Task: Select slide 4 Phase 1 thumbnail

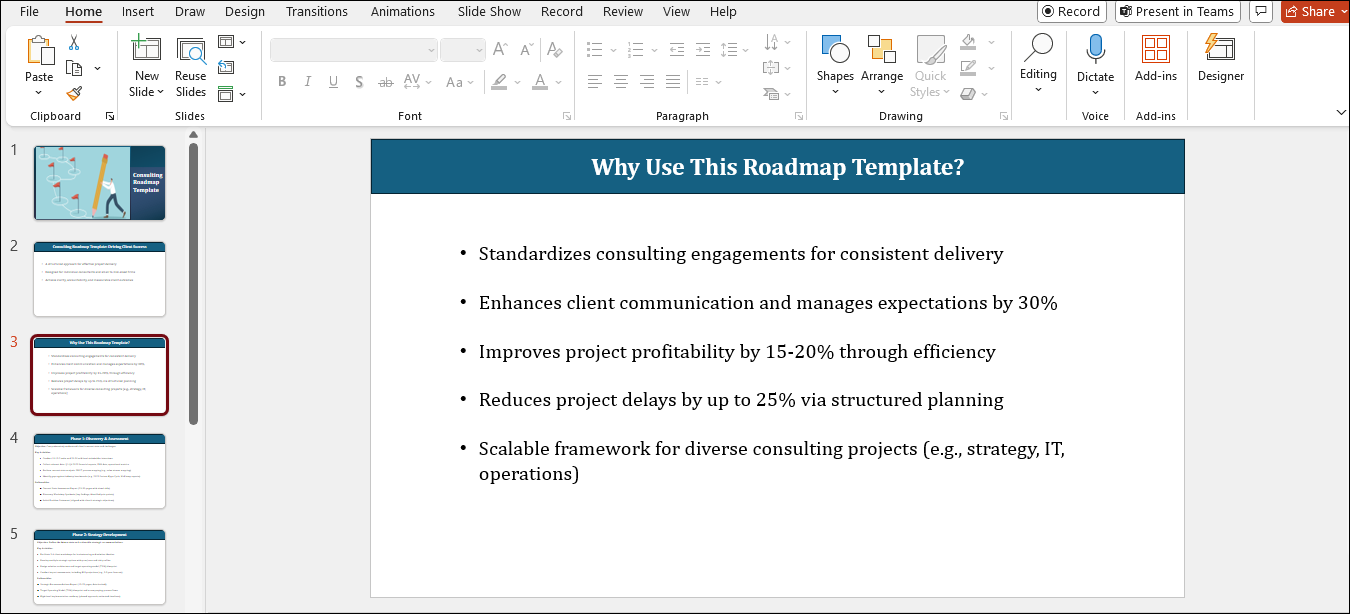Action: (x=100, y=471)
